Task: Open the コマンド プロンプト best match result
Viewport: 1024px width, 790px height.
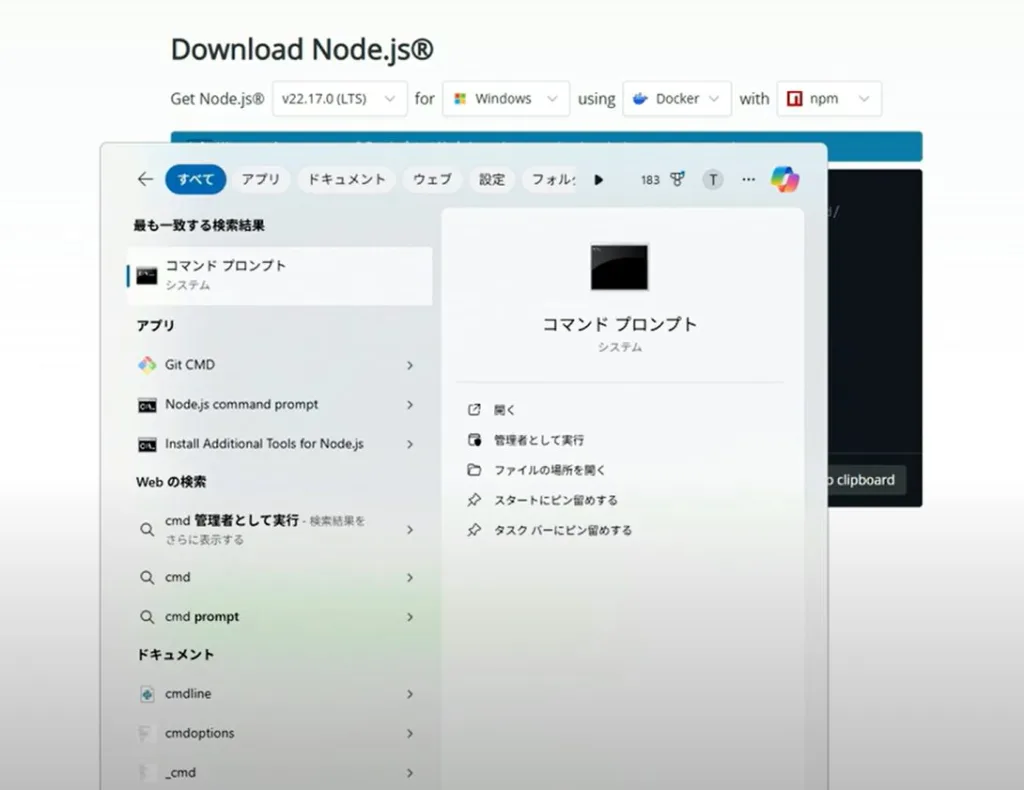Action: 280,276
